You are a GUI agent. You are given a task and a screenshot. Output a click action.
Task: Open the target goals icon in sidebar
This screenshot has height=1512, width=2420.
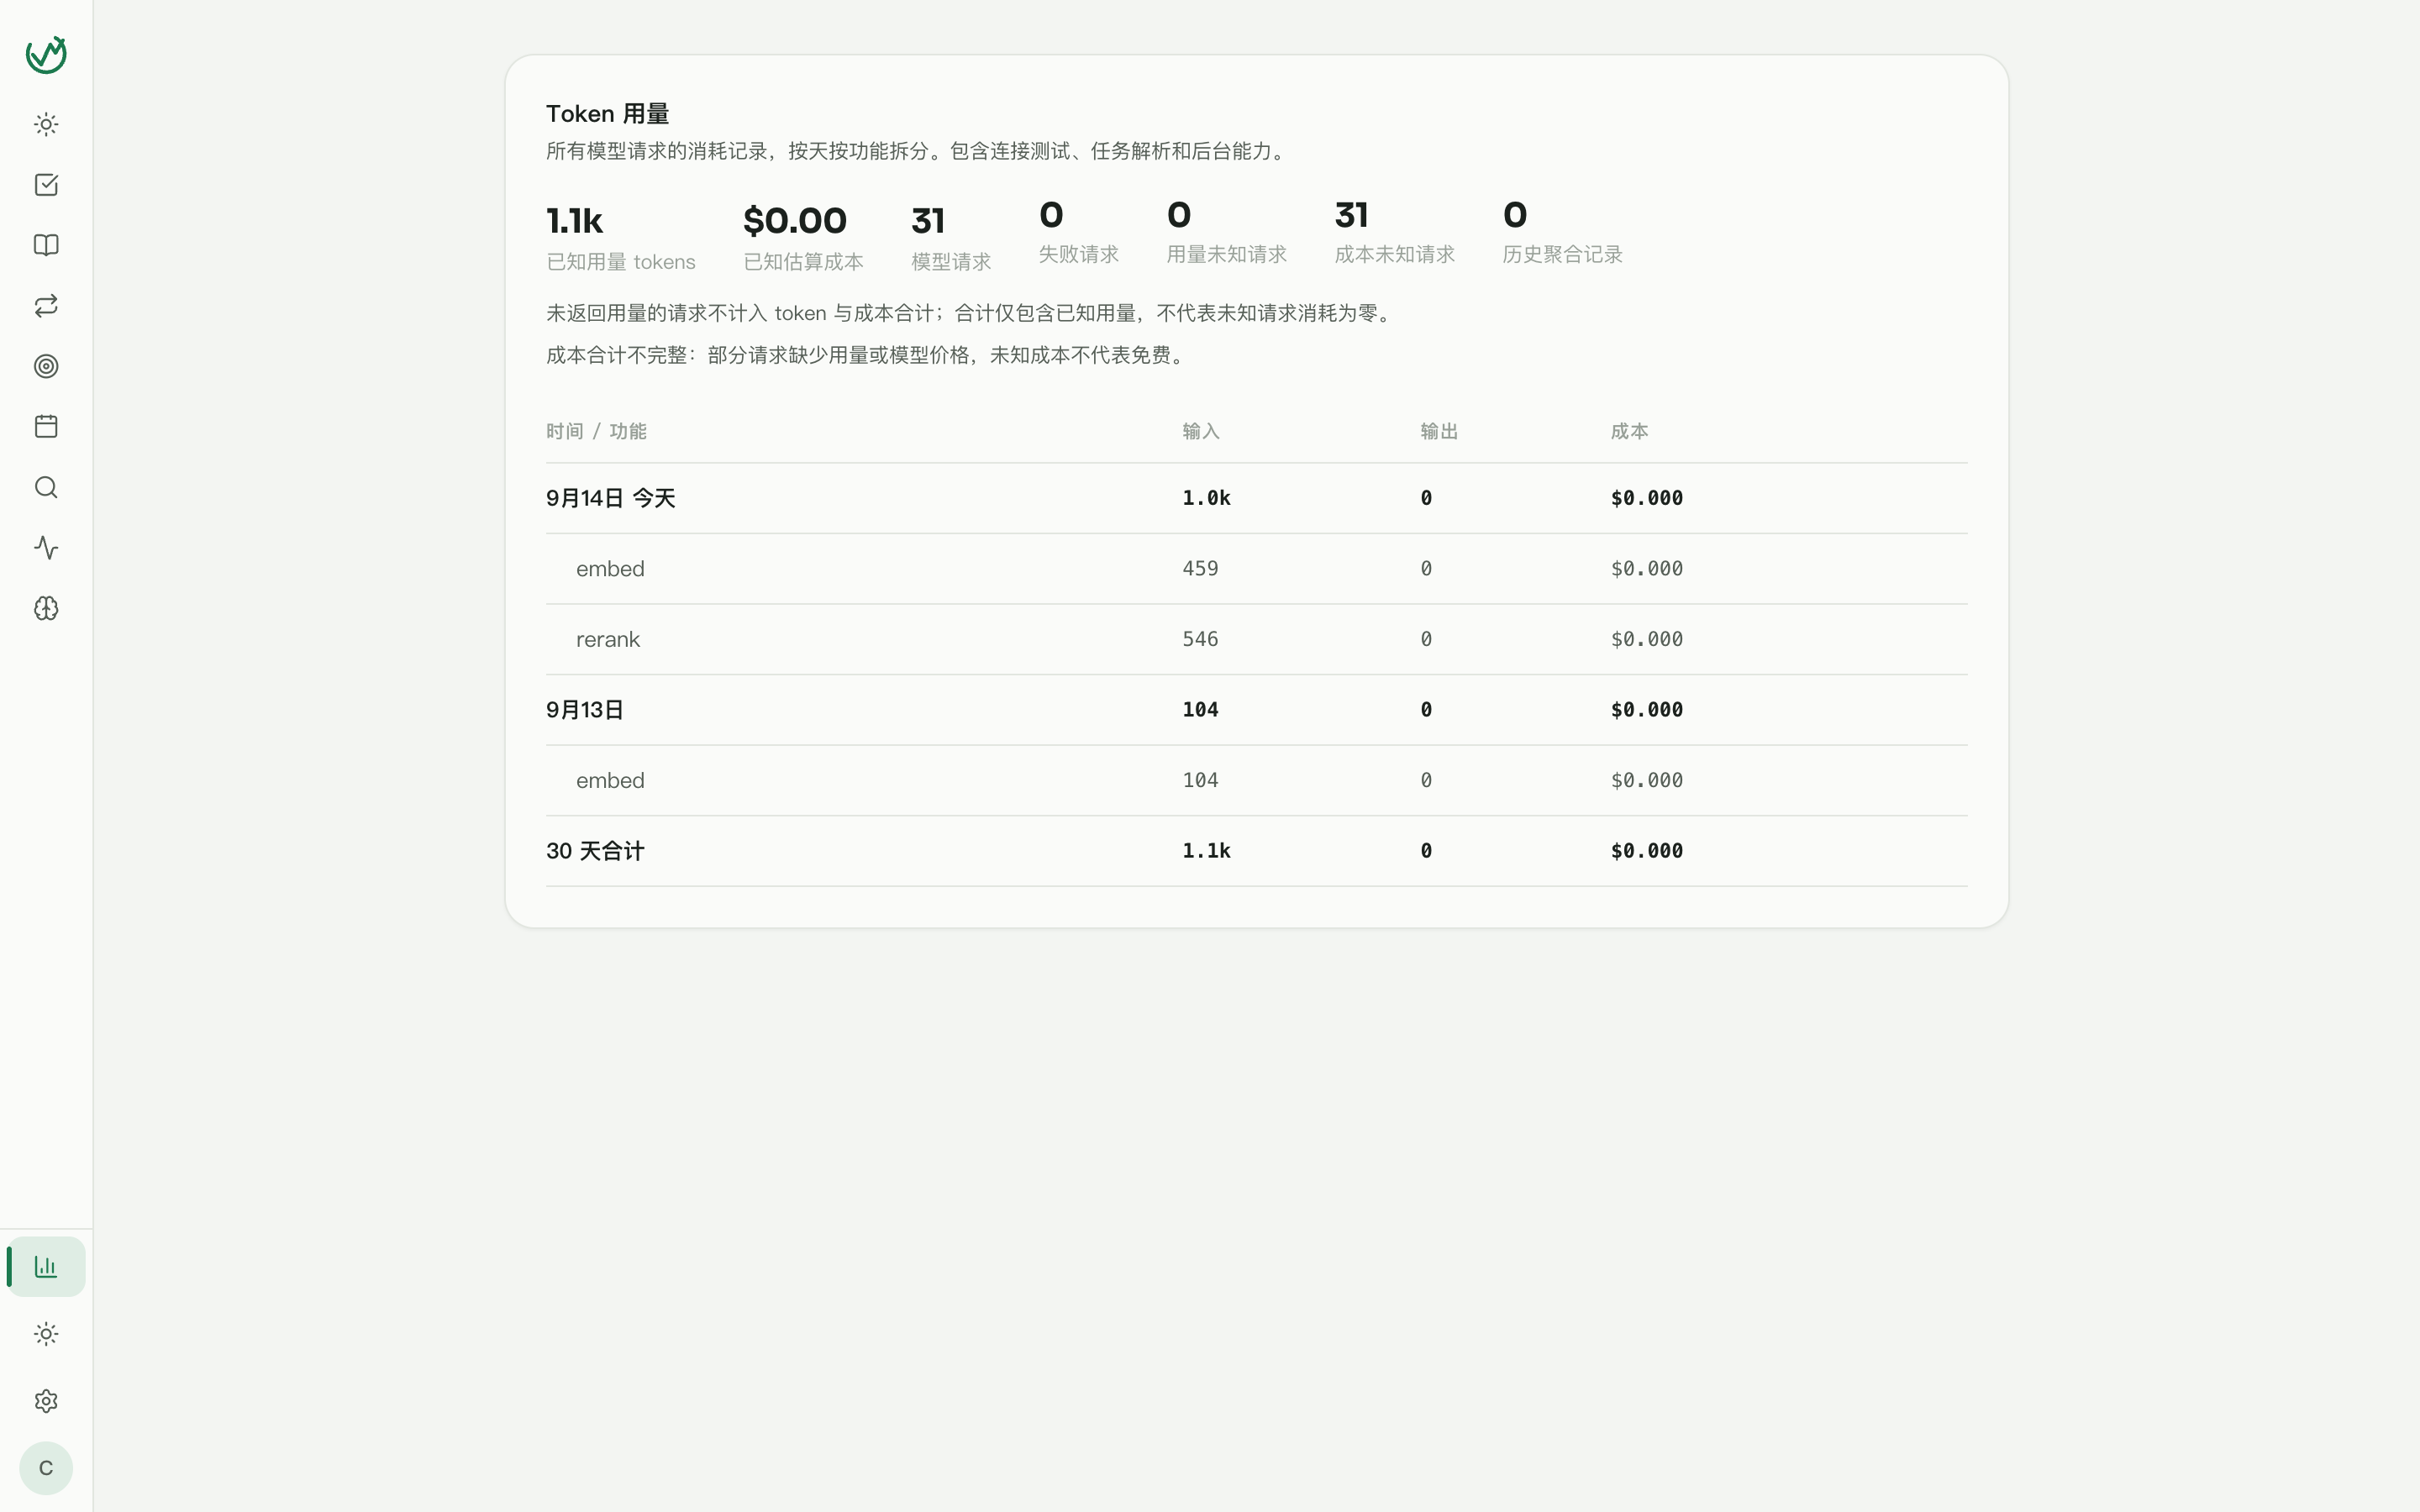click(x=46, y=366)
